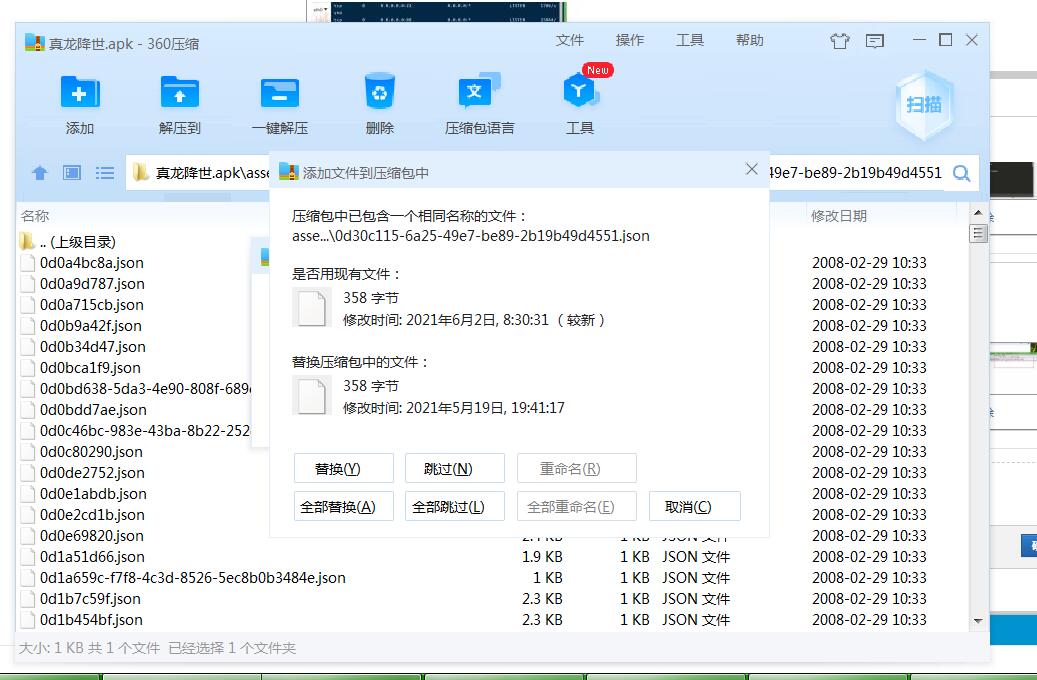
Task: Open the 文件 menu
Action: click(x=570, y=40)
